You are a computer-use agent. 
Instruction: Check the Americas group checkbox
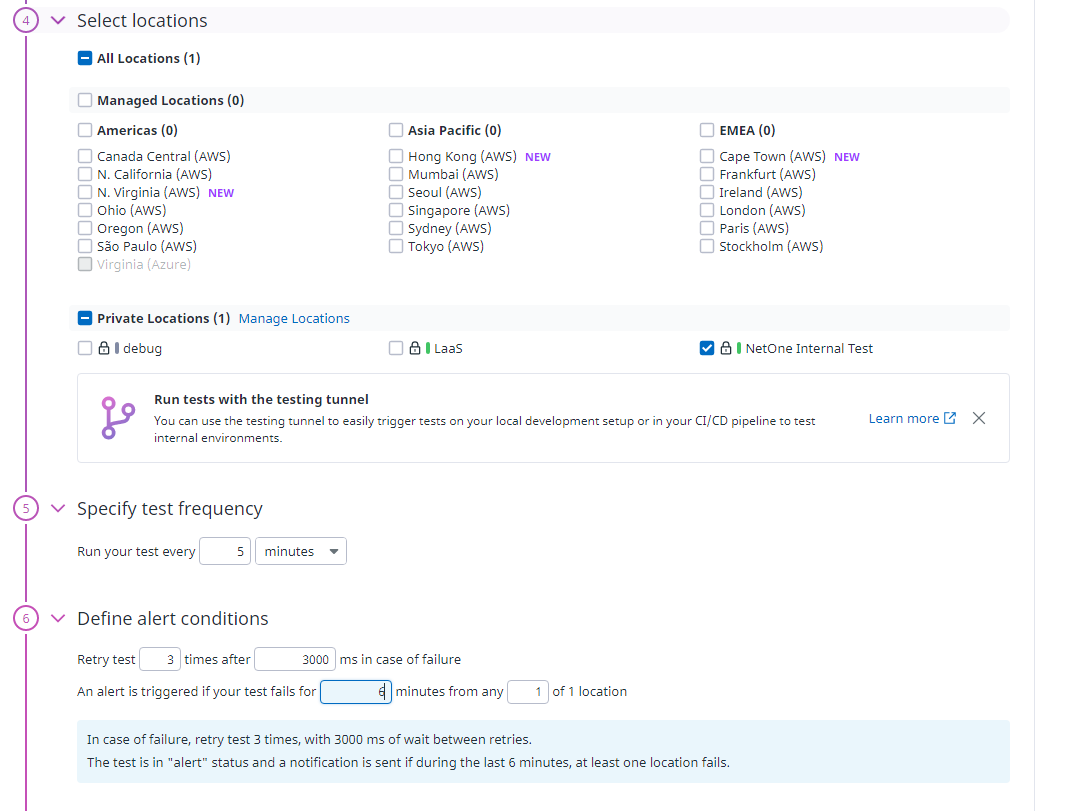(x=85, y=130)
